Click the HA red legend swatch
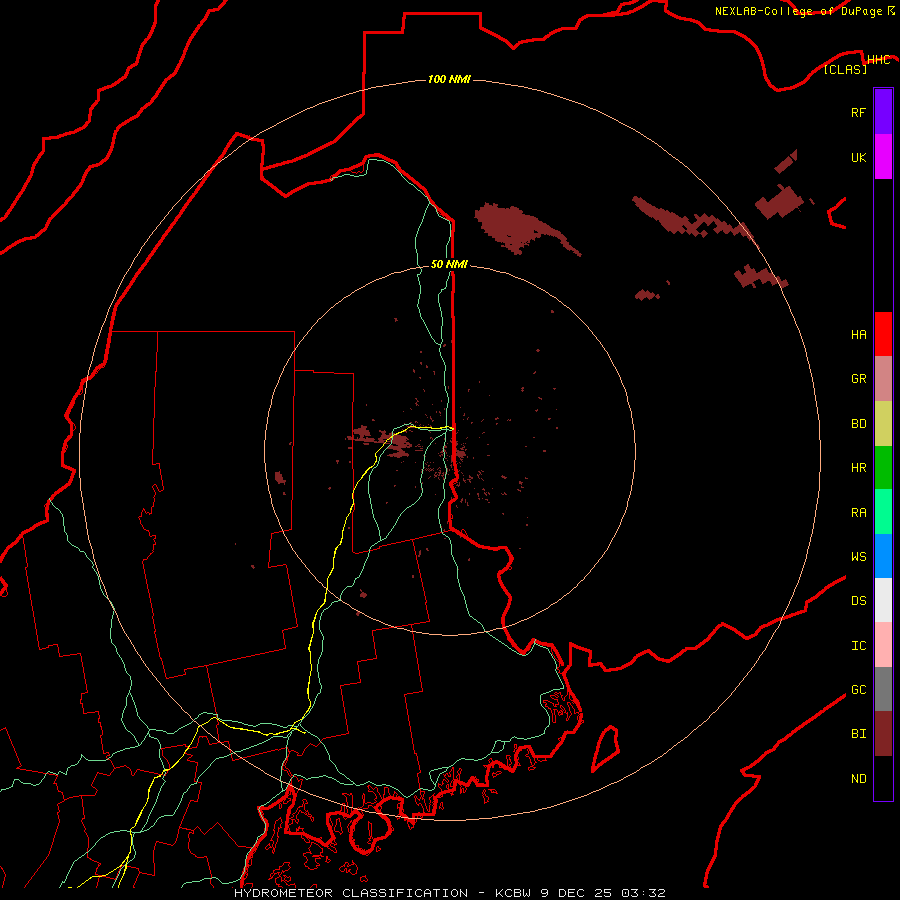This screenshot has height=900, width=900. (883, 334)
